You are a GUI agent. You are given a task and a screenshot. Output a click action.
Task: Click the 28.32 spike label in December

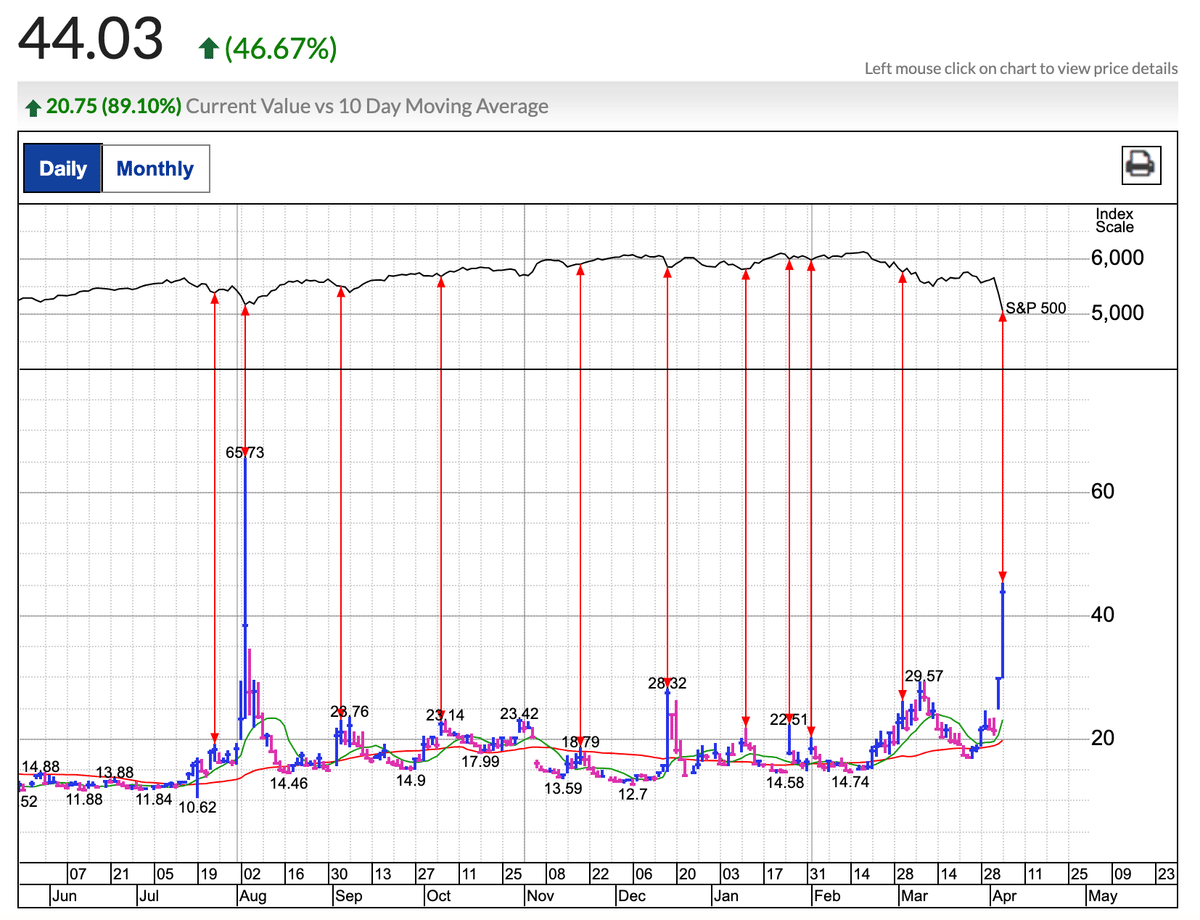pyautogui.click(x=667, y=683)
